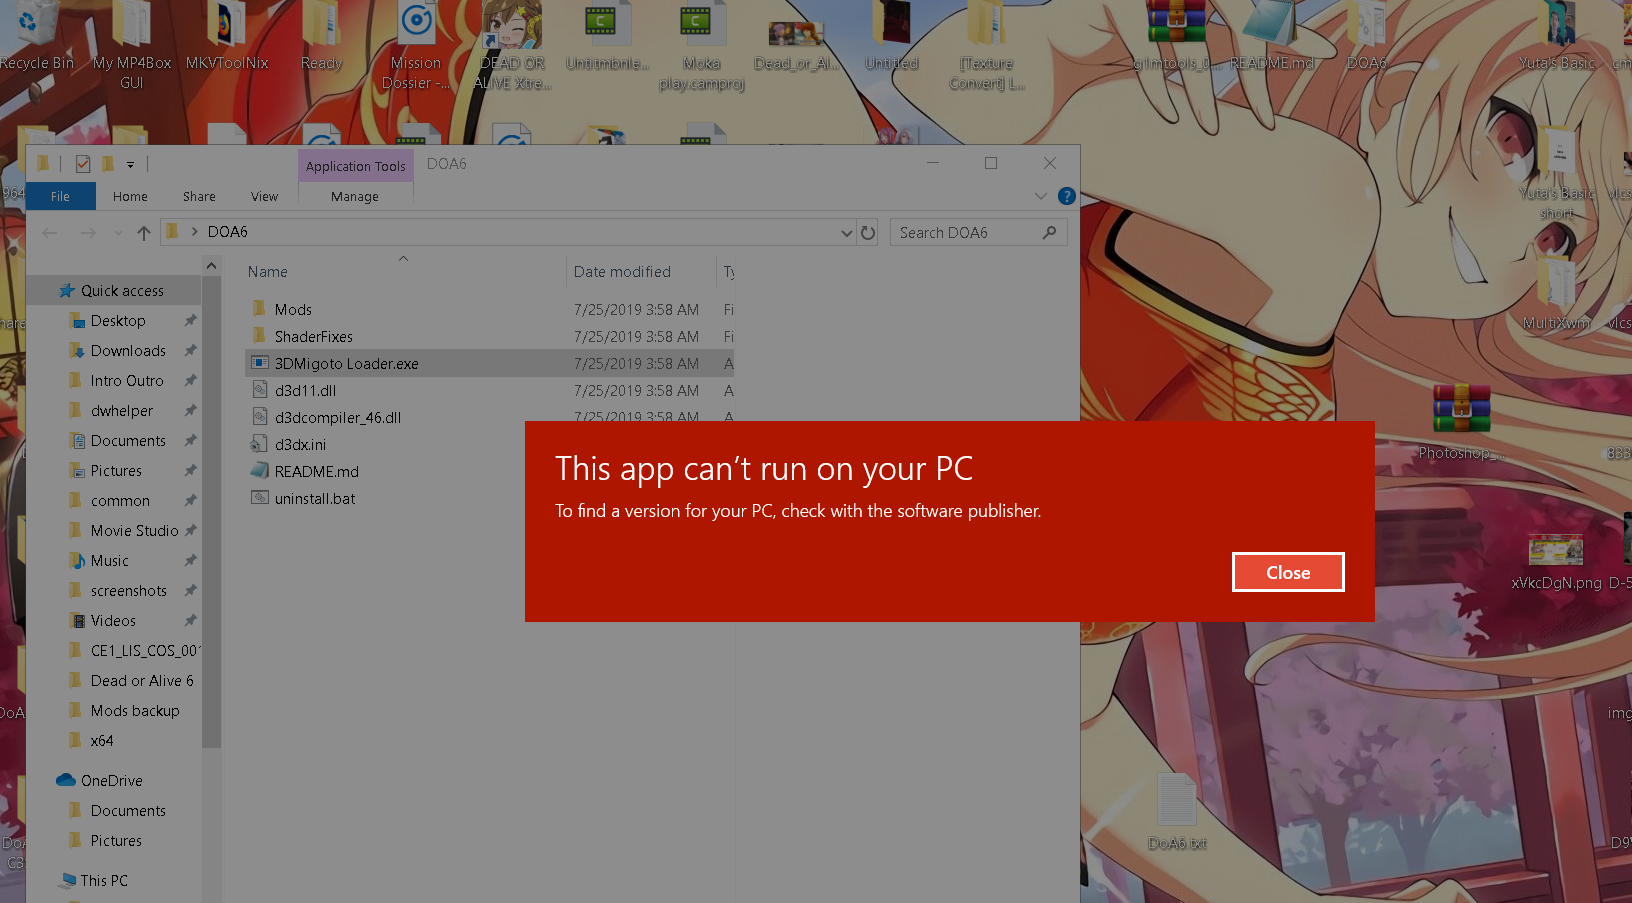Open the Dead or Alive 6 folder

(142, 680)
